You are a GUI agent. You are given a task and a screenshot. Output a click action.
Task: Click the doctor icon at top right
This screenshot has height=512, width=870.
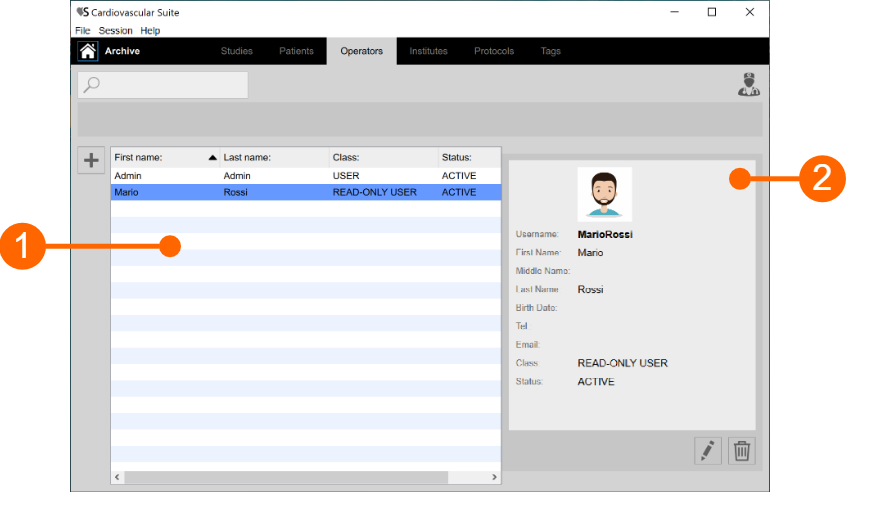coord(748,85)
